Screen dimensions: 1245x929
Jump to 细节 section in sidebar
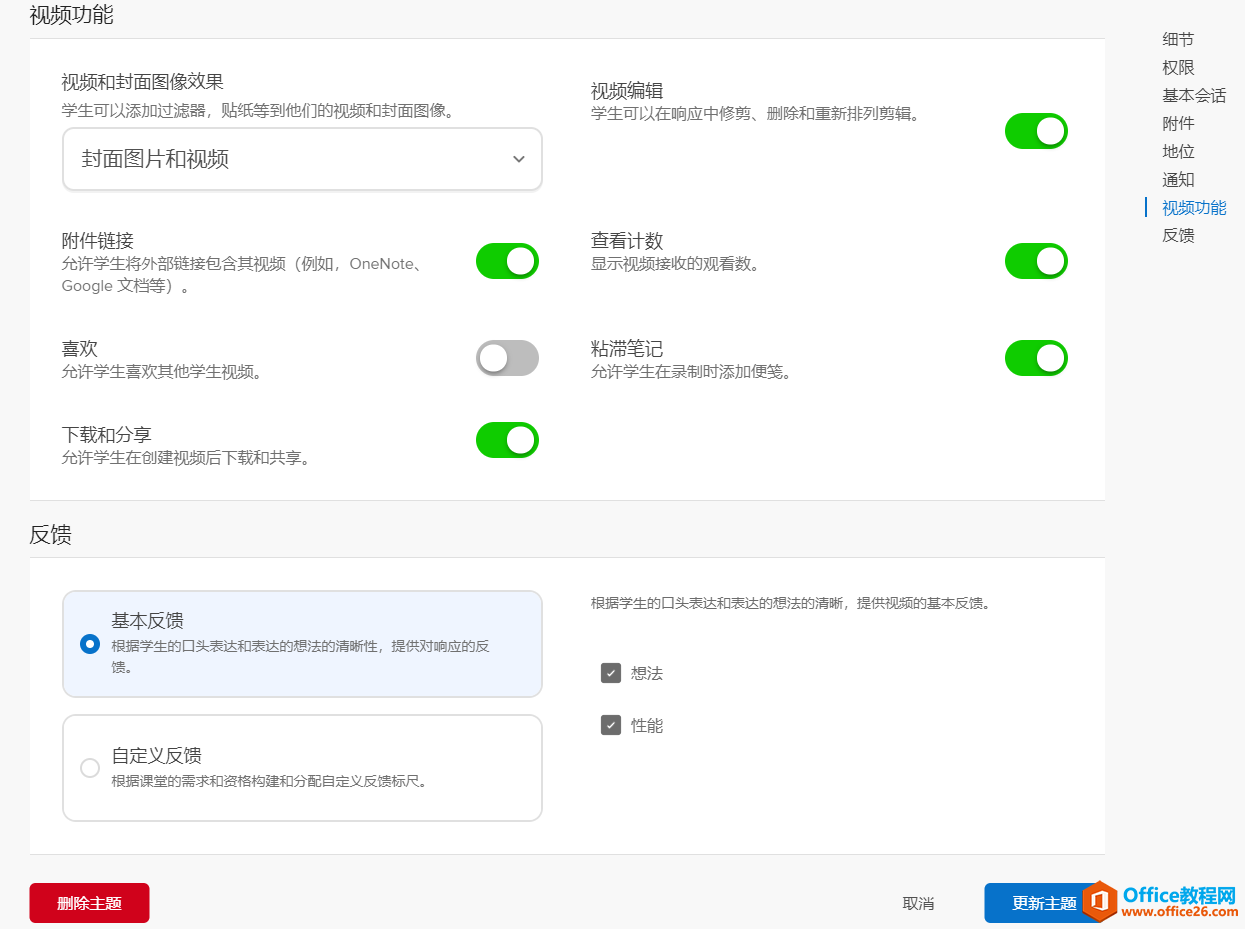pos(1177,40)
